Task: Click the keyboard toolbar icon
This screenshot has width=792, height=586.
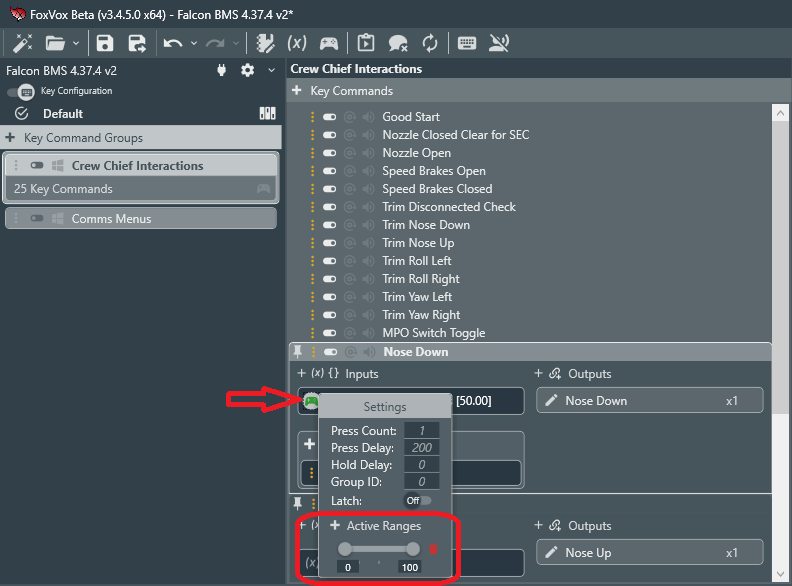Action: (467, 43)
